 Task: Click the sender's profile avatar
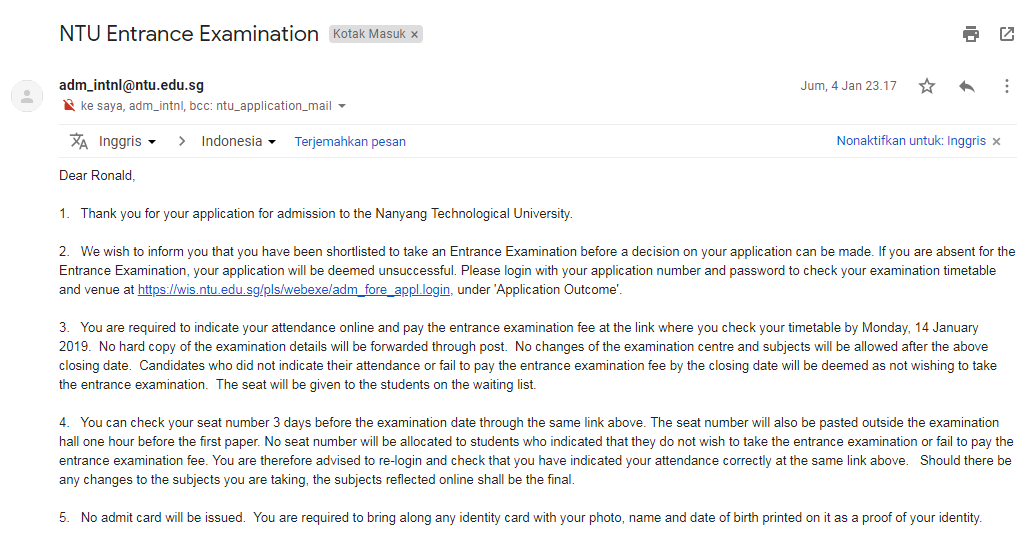(27, 96)
